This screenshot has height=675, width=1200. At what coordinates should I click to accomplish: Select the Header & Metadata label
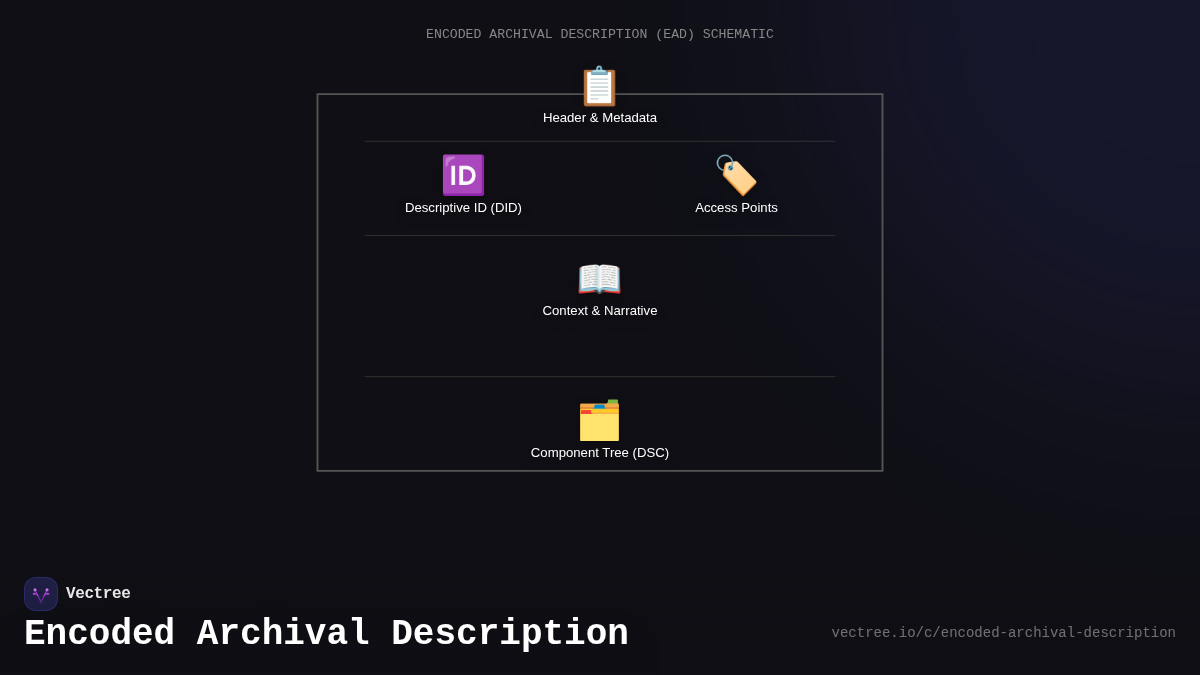[x=599, y=117]
